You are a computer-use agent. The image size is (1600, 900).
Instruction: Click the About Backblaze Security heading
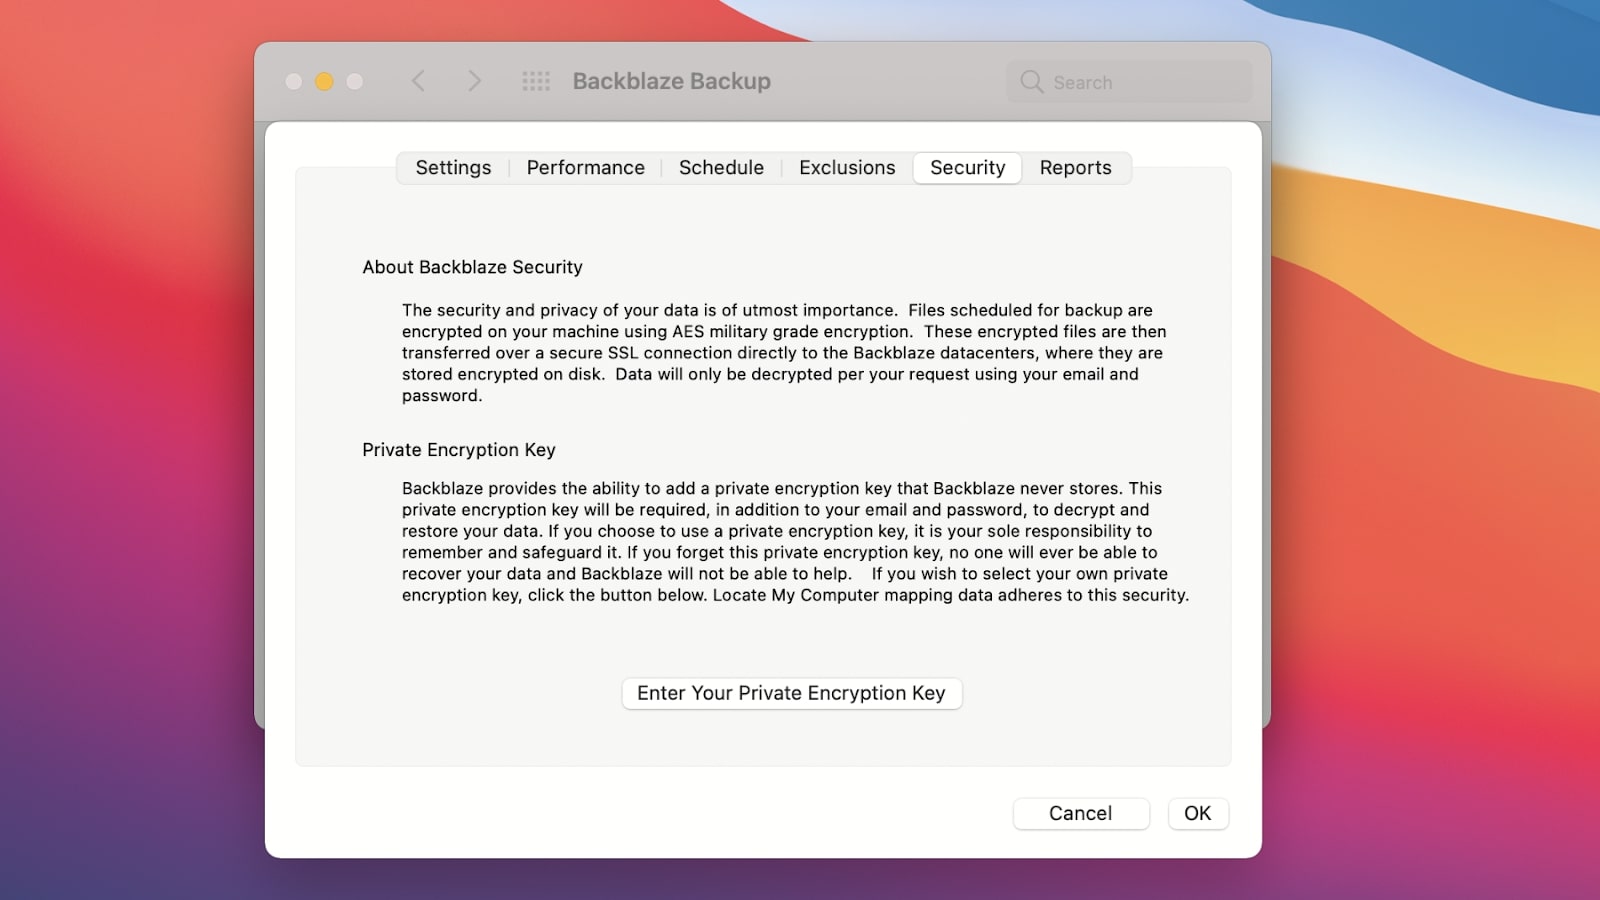point(471,267)
